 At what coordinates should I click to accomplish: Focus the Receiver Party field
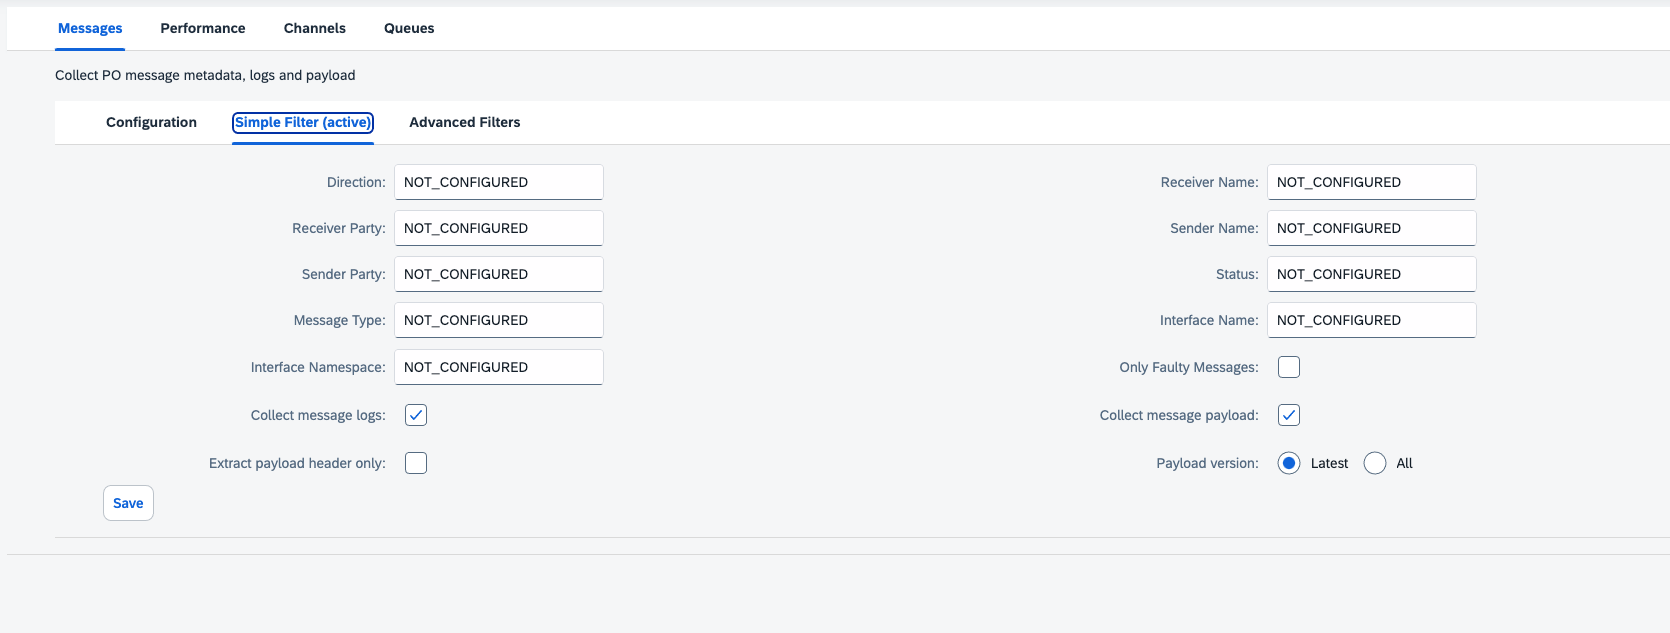pos(498,228)
